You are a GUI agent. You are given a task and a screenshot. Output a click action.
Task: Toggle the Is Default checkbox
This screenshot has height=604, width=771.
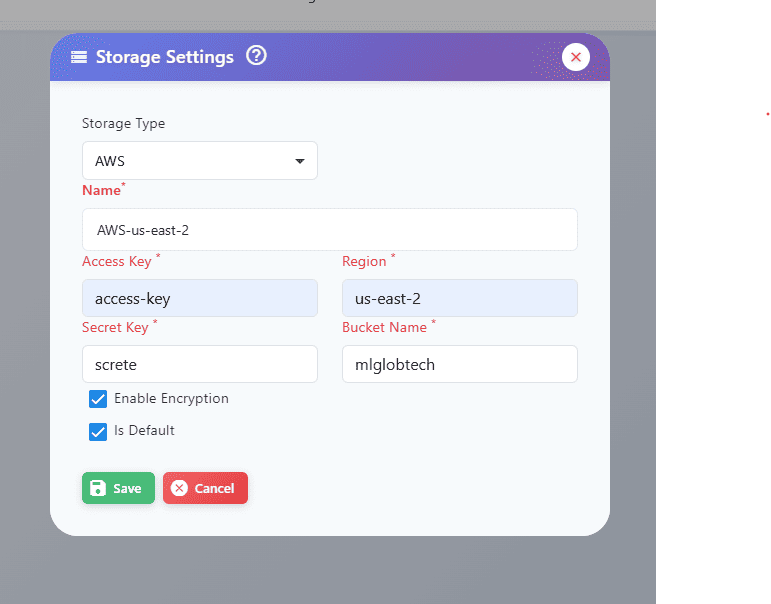[98, 432]
